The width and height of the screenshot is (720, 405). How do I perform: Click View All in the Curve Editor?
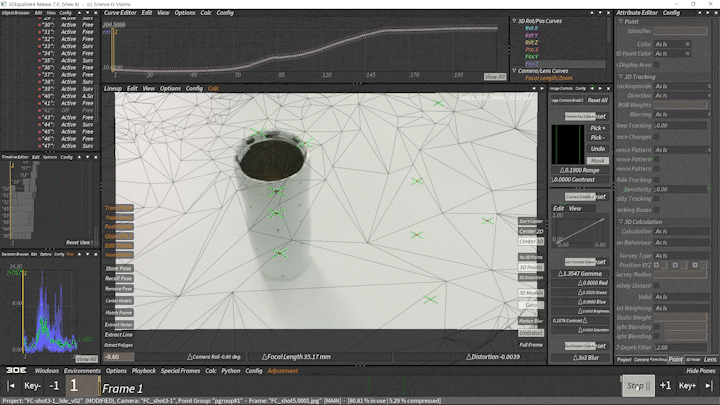[495, 77]
